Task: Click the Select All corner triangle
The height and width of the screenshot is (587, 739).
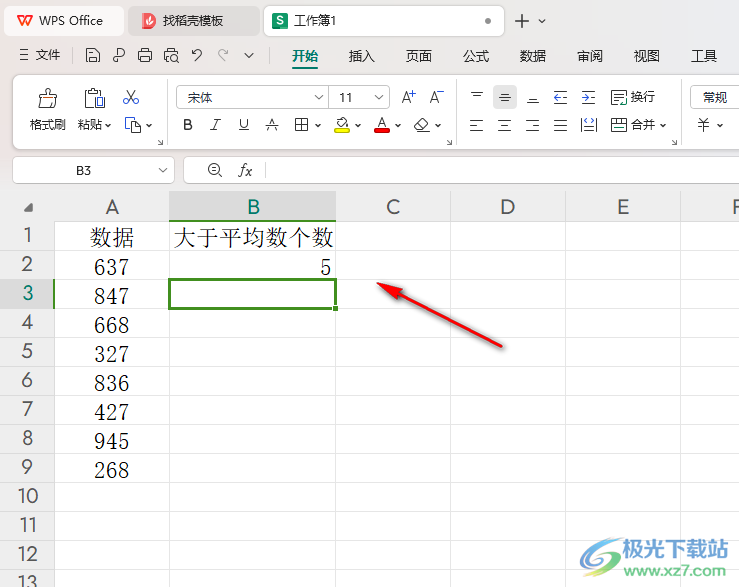Action: [x=28, y=207]
